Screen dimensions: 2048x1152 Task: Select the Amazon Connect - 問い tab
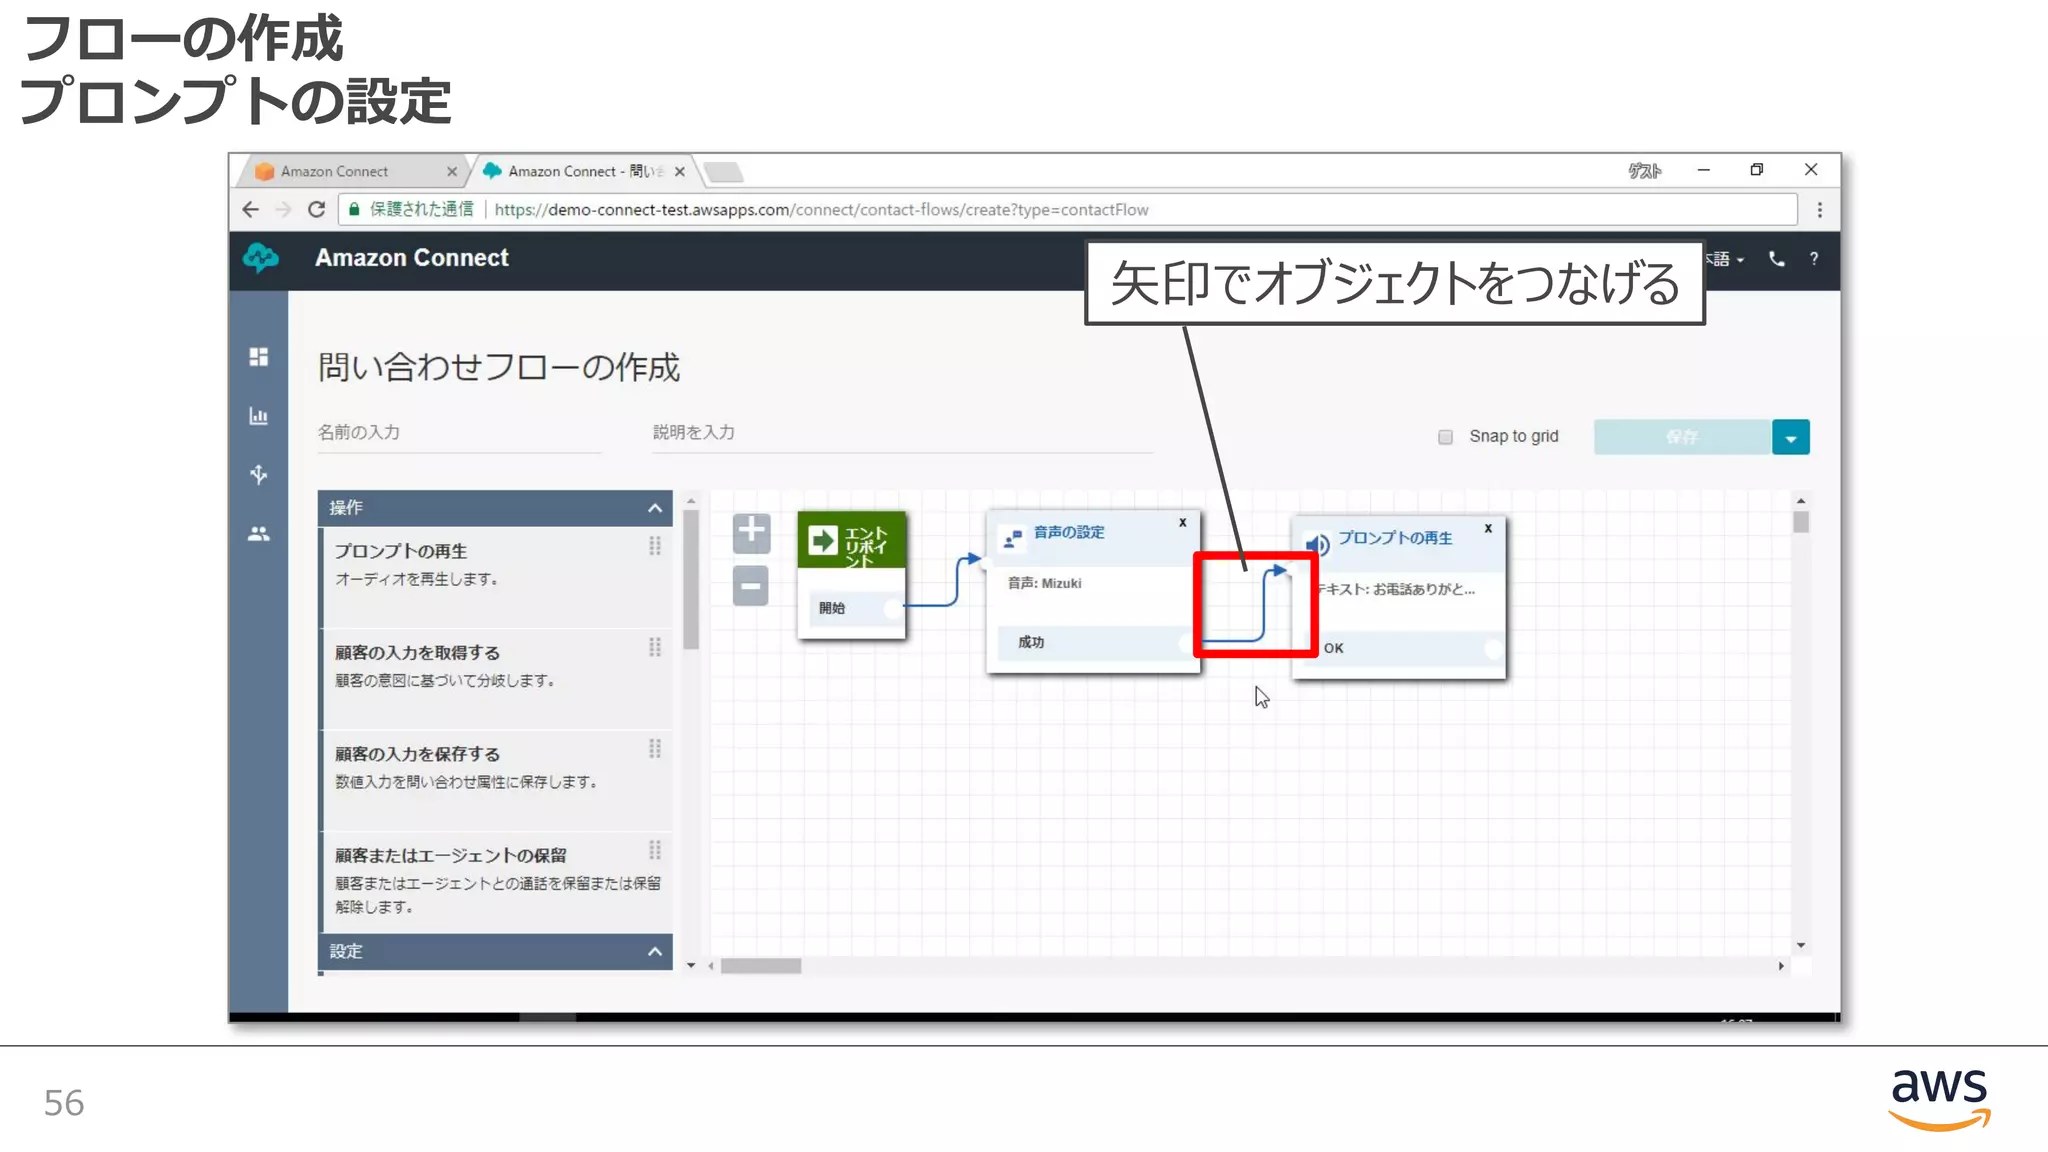[x=585, y=171]
